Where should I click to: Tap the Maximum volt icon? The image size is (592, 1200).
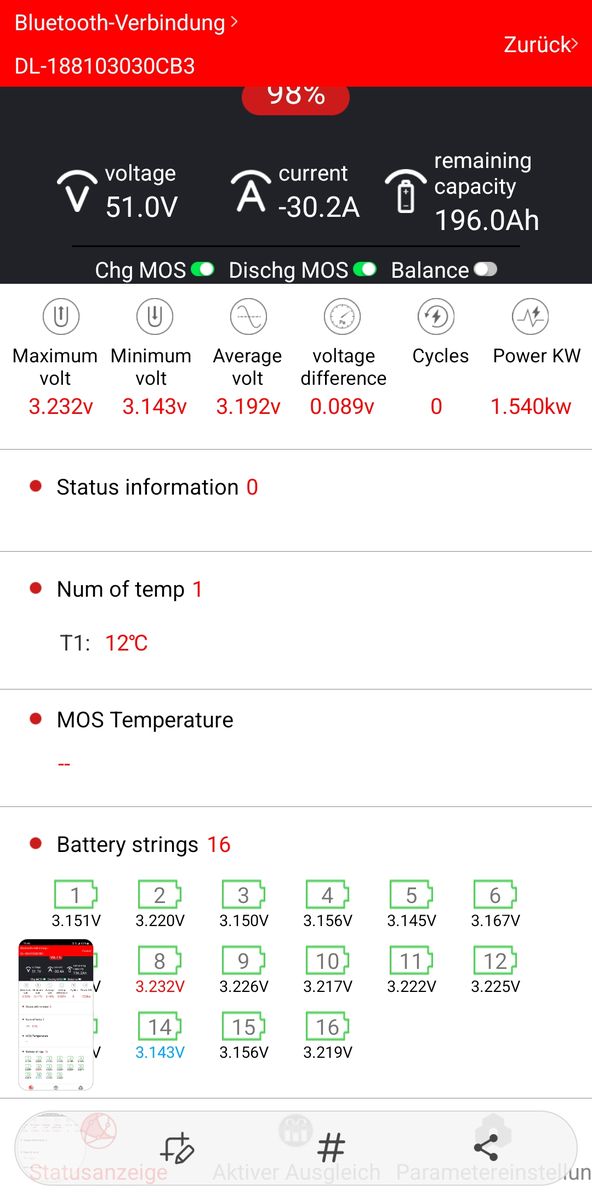[x=62, y=318]
